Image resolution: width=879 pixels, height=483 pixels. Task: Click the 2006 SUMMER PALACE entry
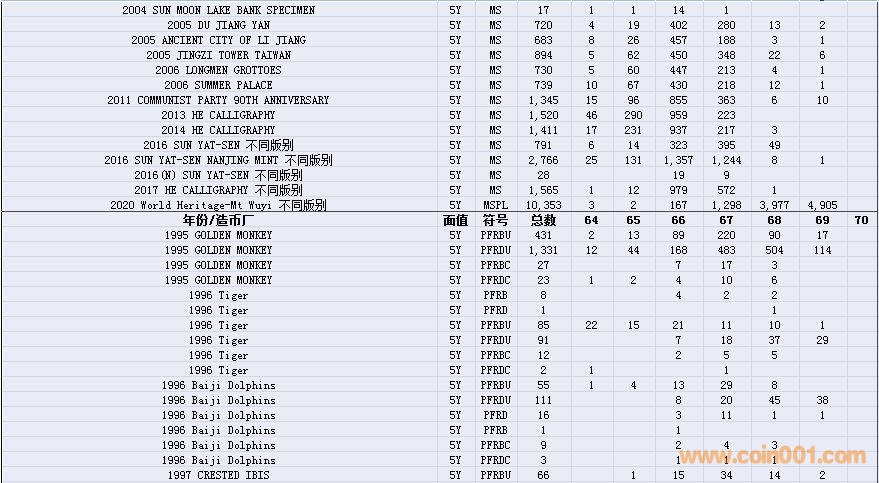click(218, 85)
